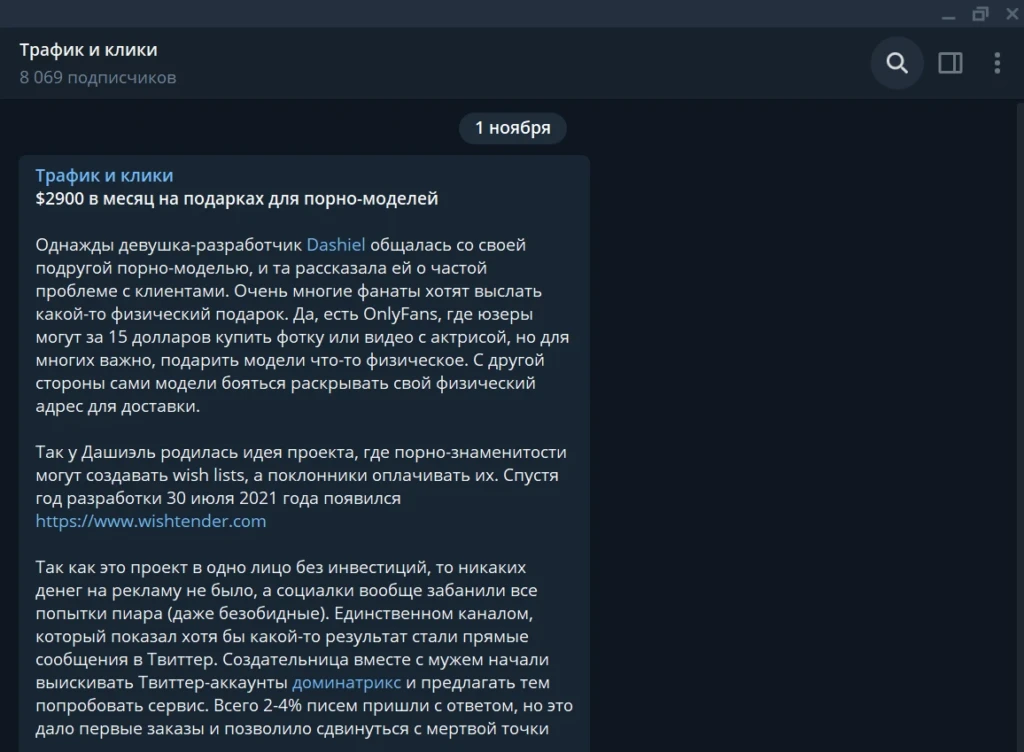Follow the blue доминатрикс link
The height and width of the screenshot is (752, 1024).
[346, 683]
